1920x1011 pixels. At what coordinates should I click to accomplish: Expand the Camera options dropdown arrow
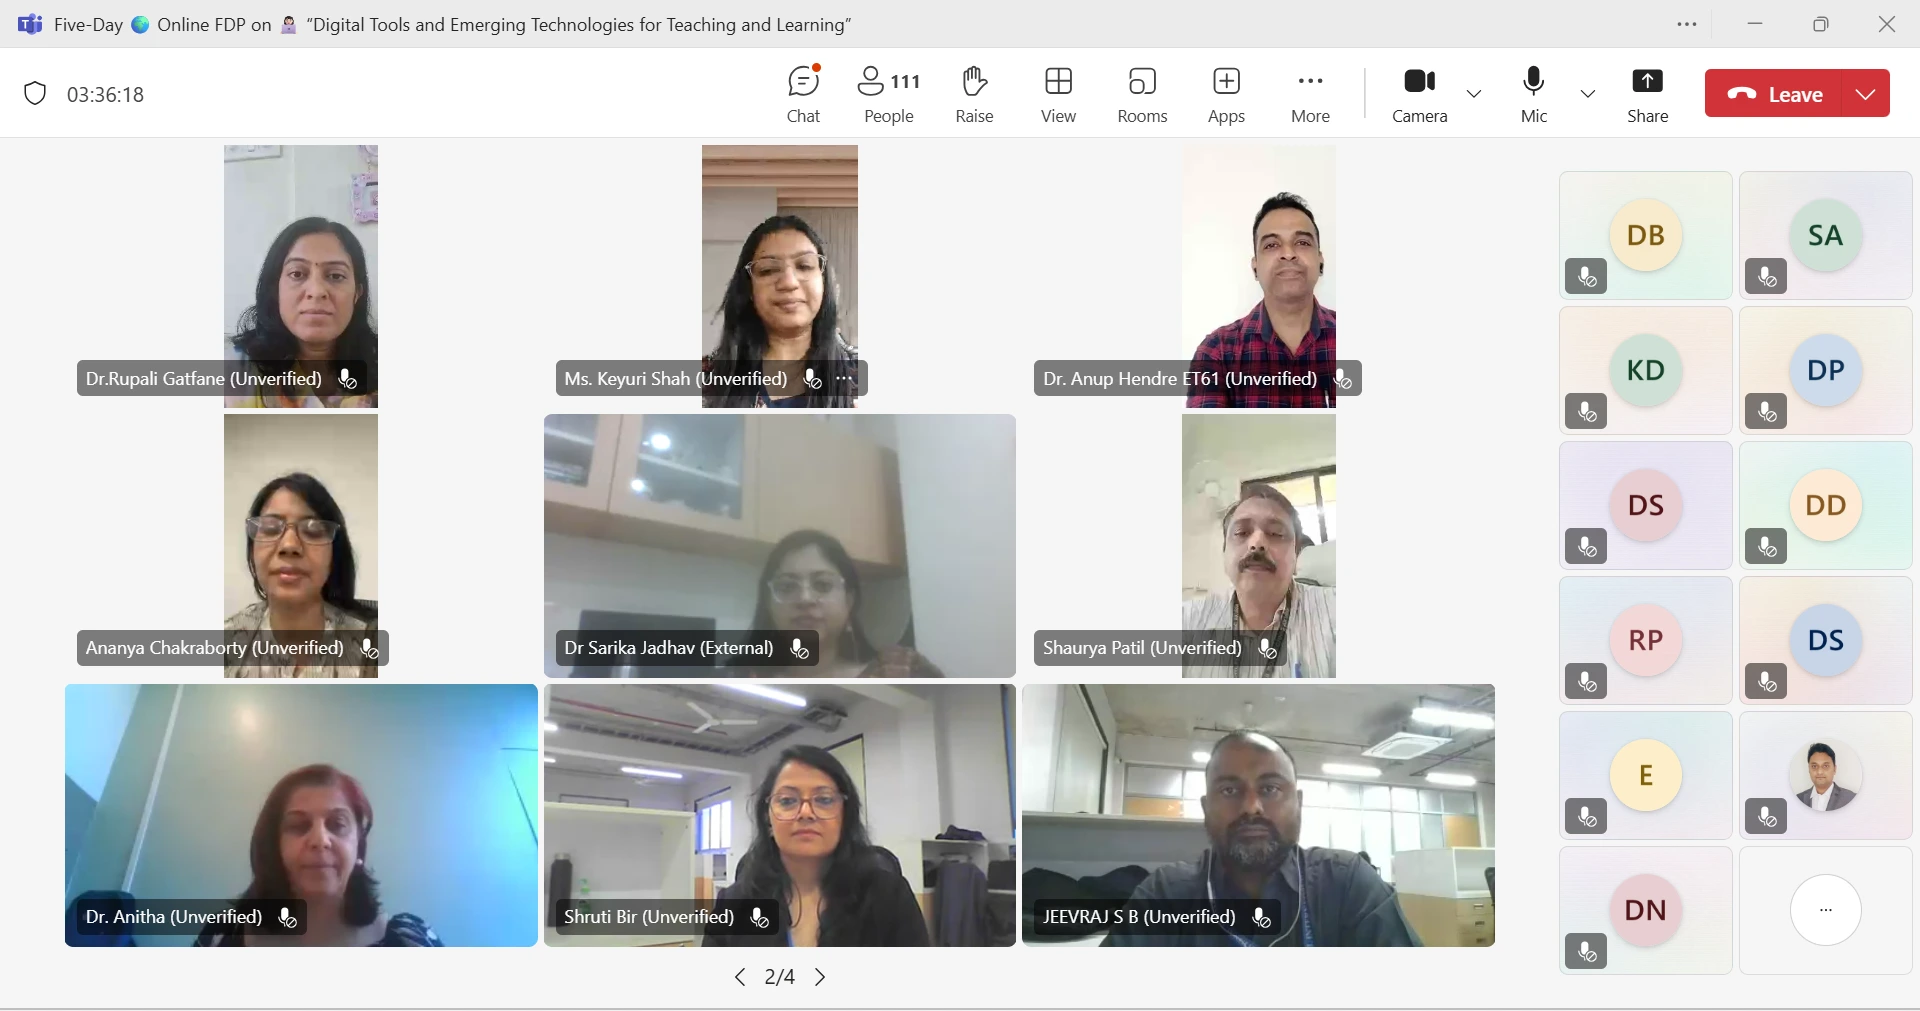click(x=1474, y=94)
